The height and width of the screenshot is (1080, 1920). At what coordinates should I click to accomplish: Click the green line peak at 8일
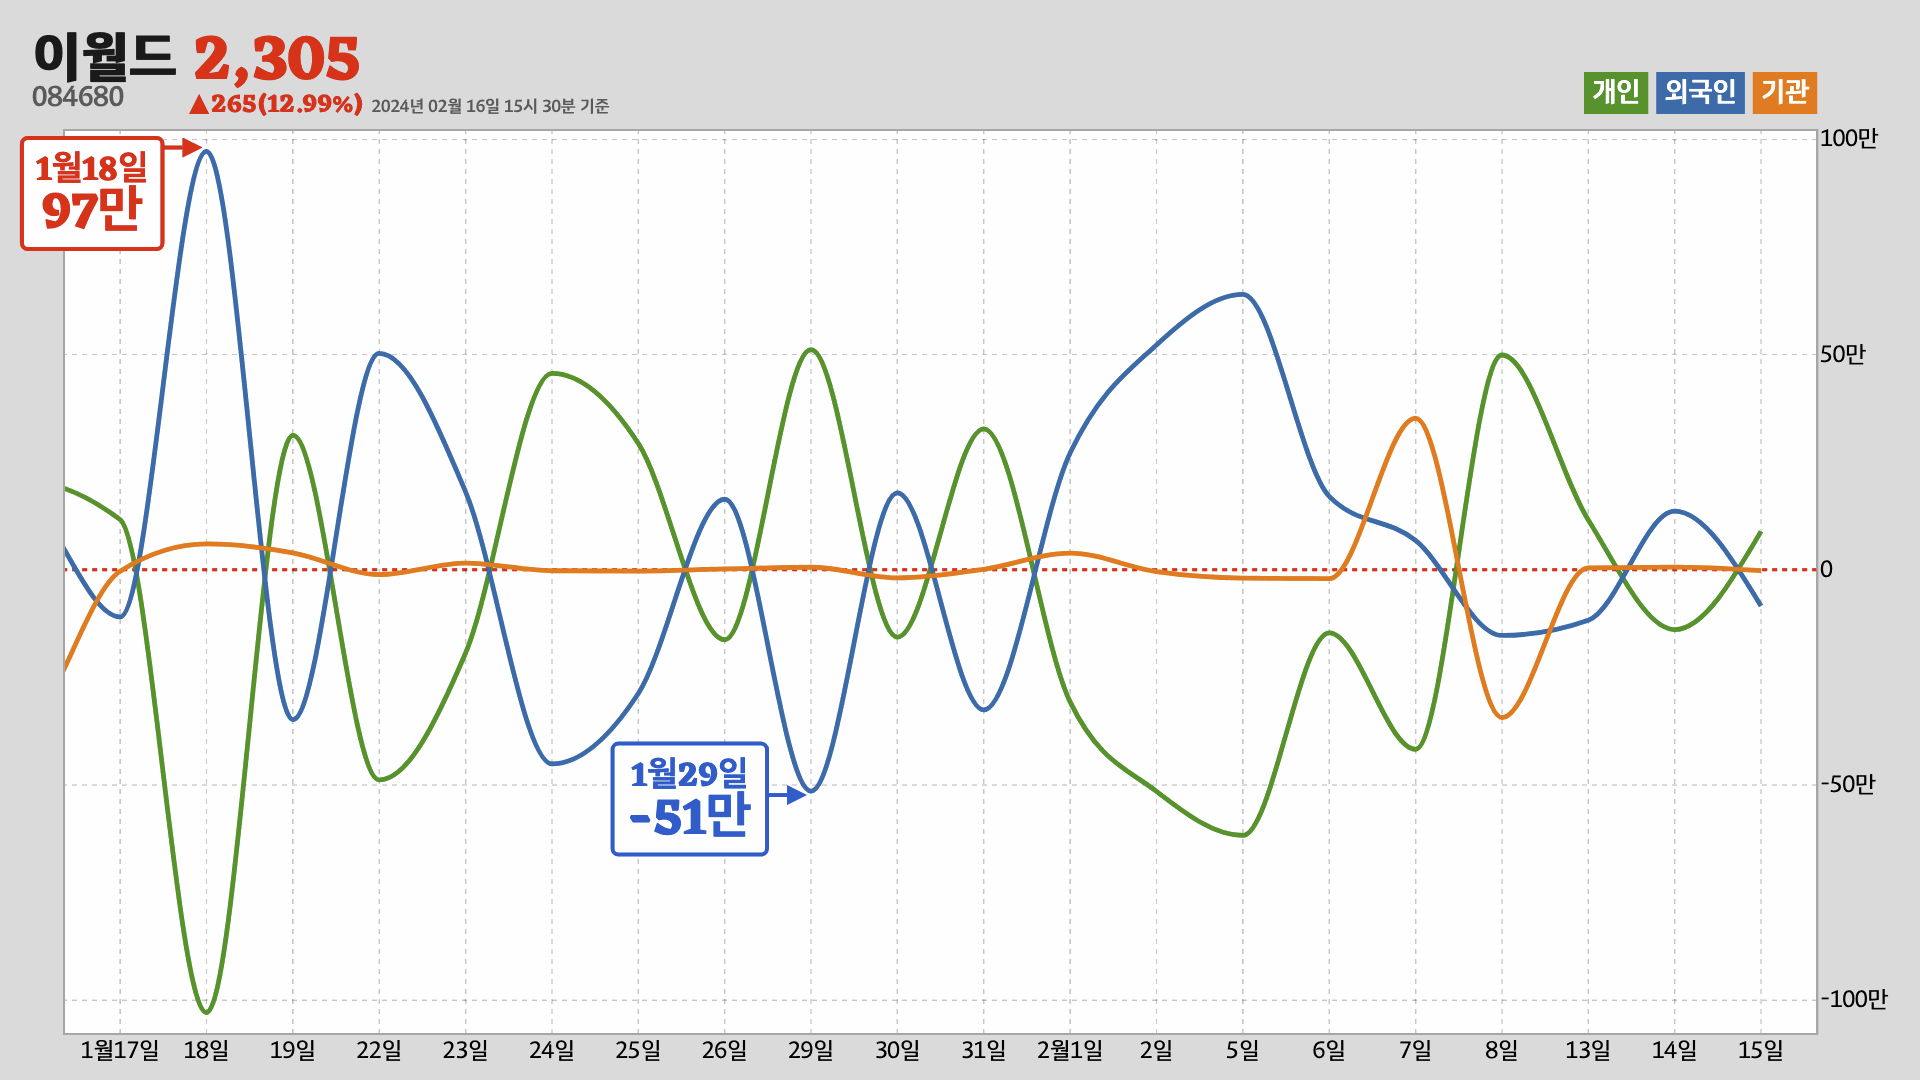pos(1502,355)
